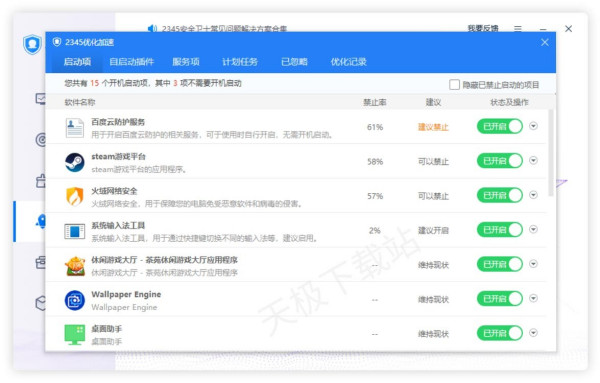Click the green desktop assistant icon

pyautogui.click(x=75, y=335)
